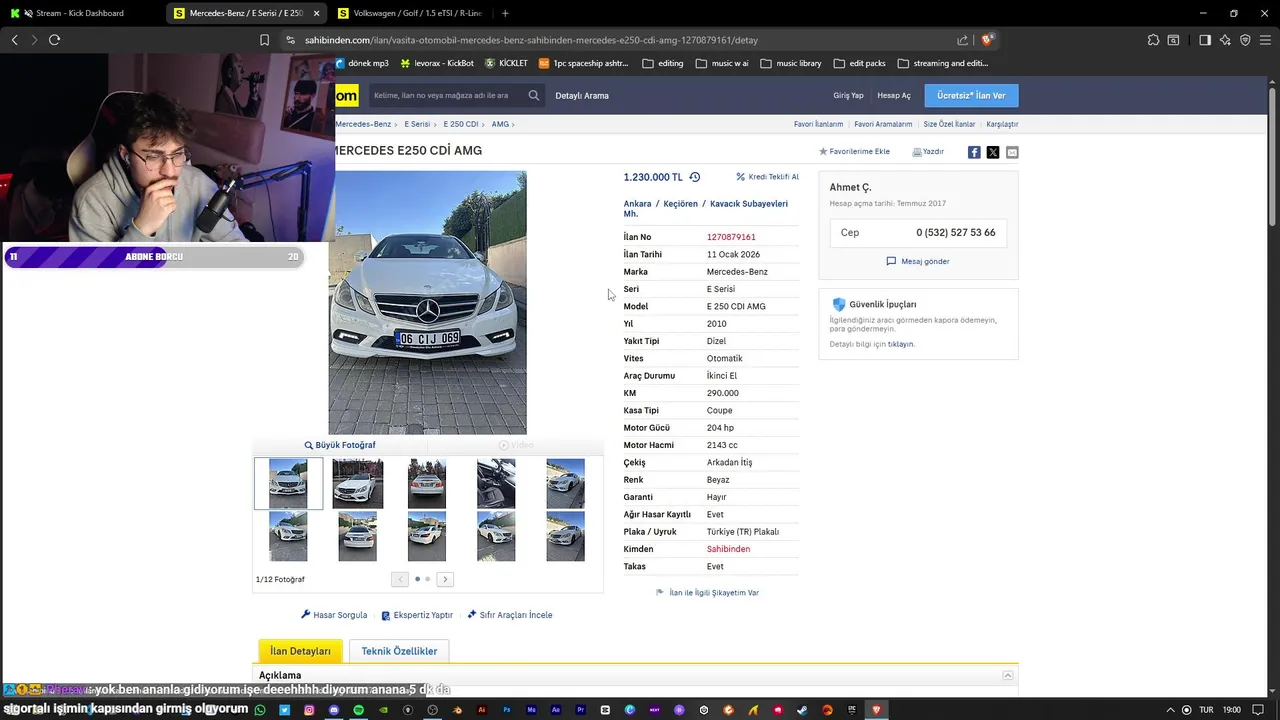Open Brave VPN shield icon
Screen dimensions: 1280x720
click(x=1245, y=40)
